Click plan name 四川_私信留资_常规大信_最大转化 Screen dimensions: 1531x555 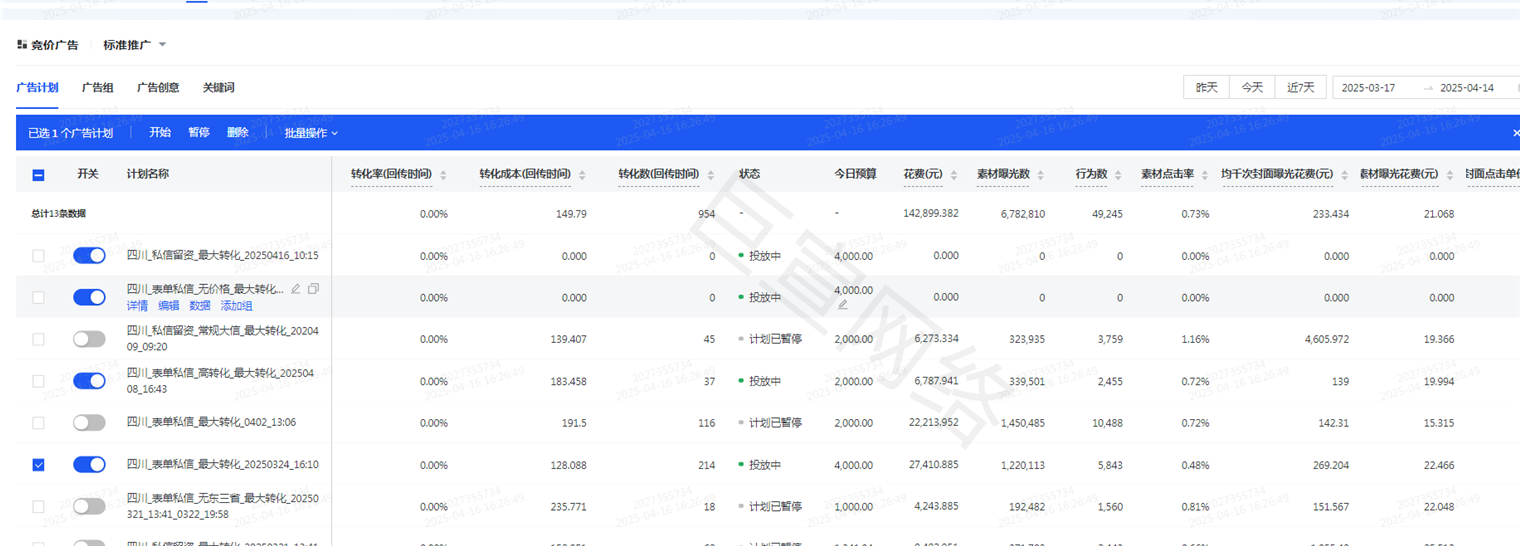(222, 339)
